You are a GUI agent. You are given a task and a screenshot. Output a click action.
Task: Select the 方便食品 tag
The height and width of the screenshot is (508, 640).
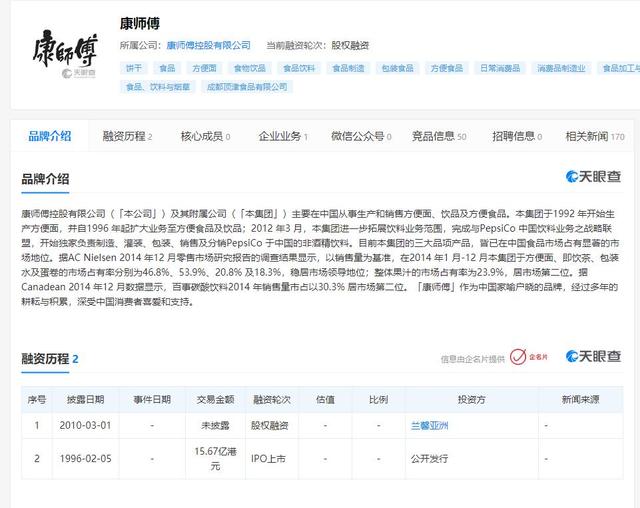pos(447,68)
